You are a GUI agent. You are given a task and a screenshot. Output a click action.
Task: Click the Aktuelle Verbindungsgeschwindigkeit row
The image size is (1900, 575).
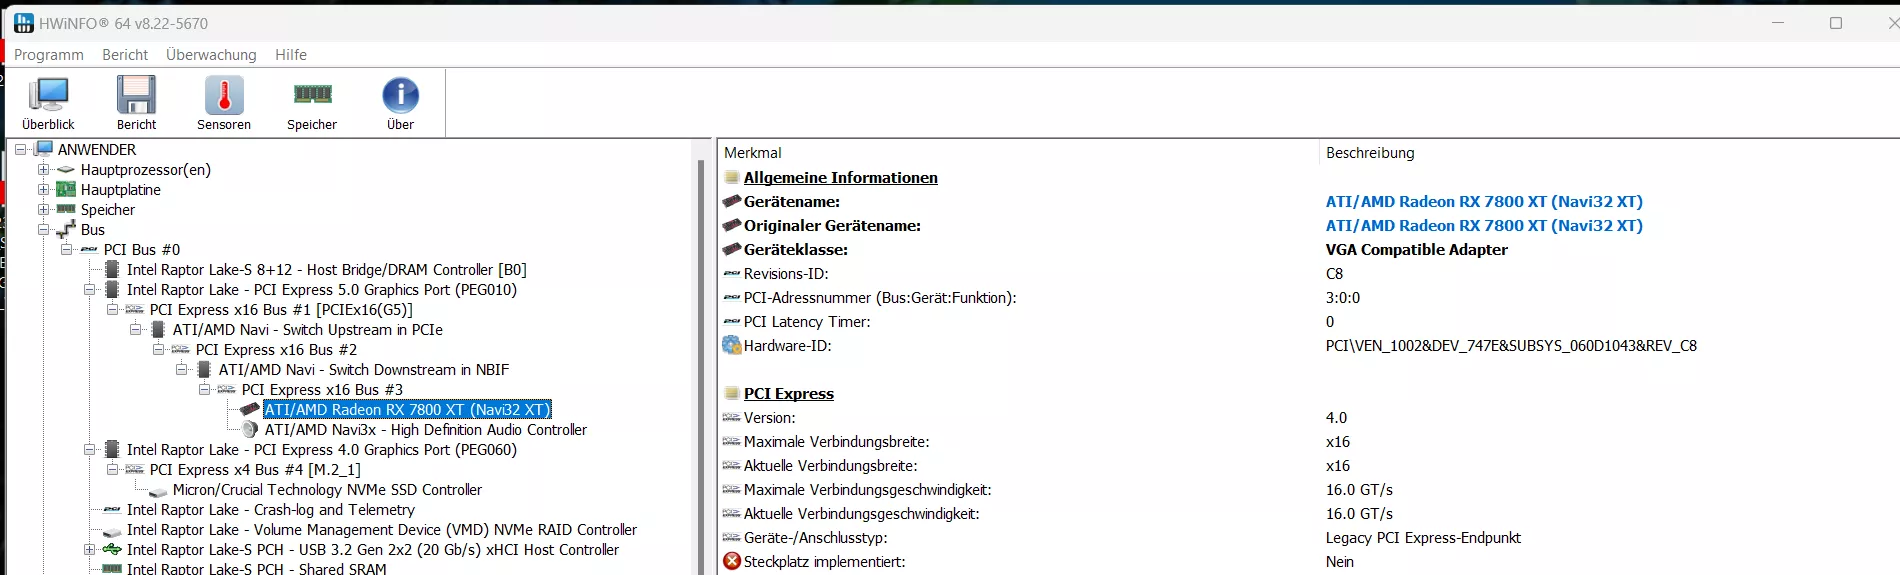coord(1309,513)
